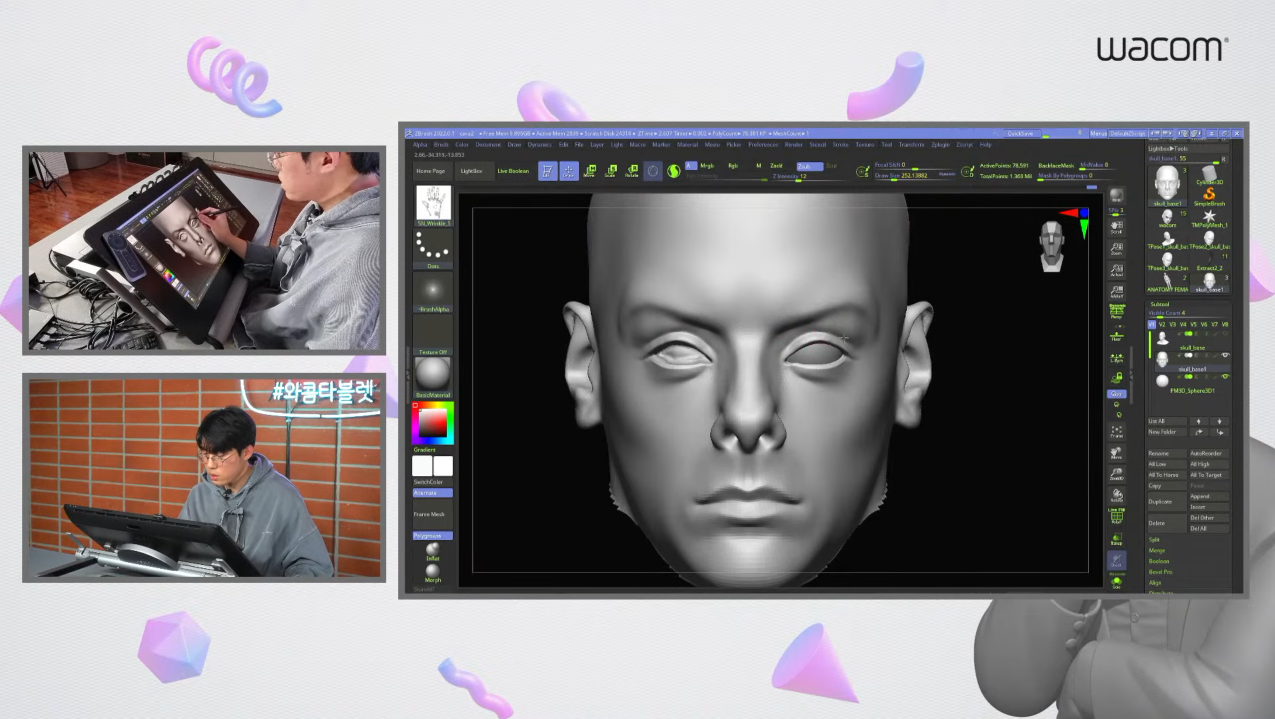Collapse the Subtool panel header
Viewport: 1275px width, 719px height.
coord(1160,304)
